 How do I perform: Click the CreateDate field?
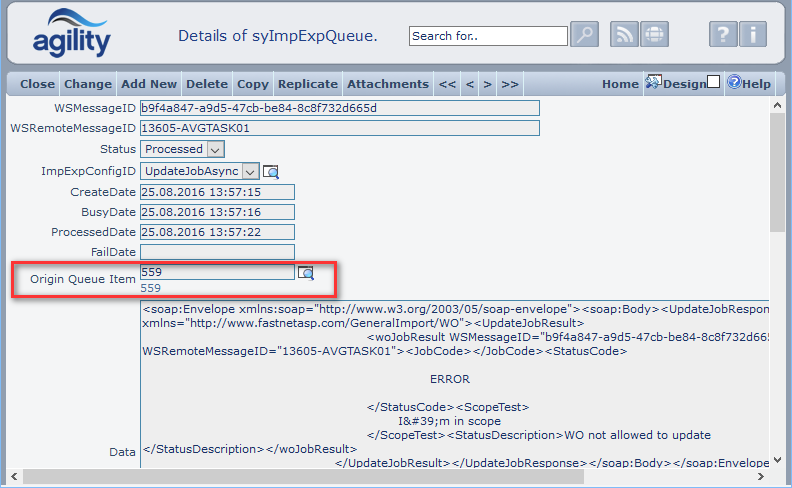tap(217, 192)
